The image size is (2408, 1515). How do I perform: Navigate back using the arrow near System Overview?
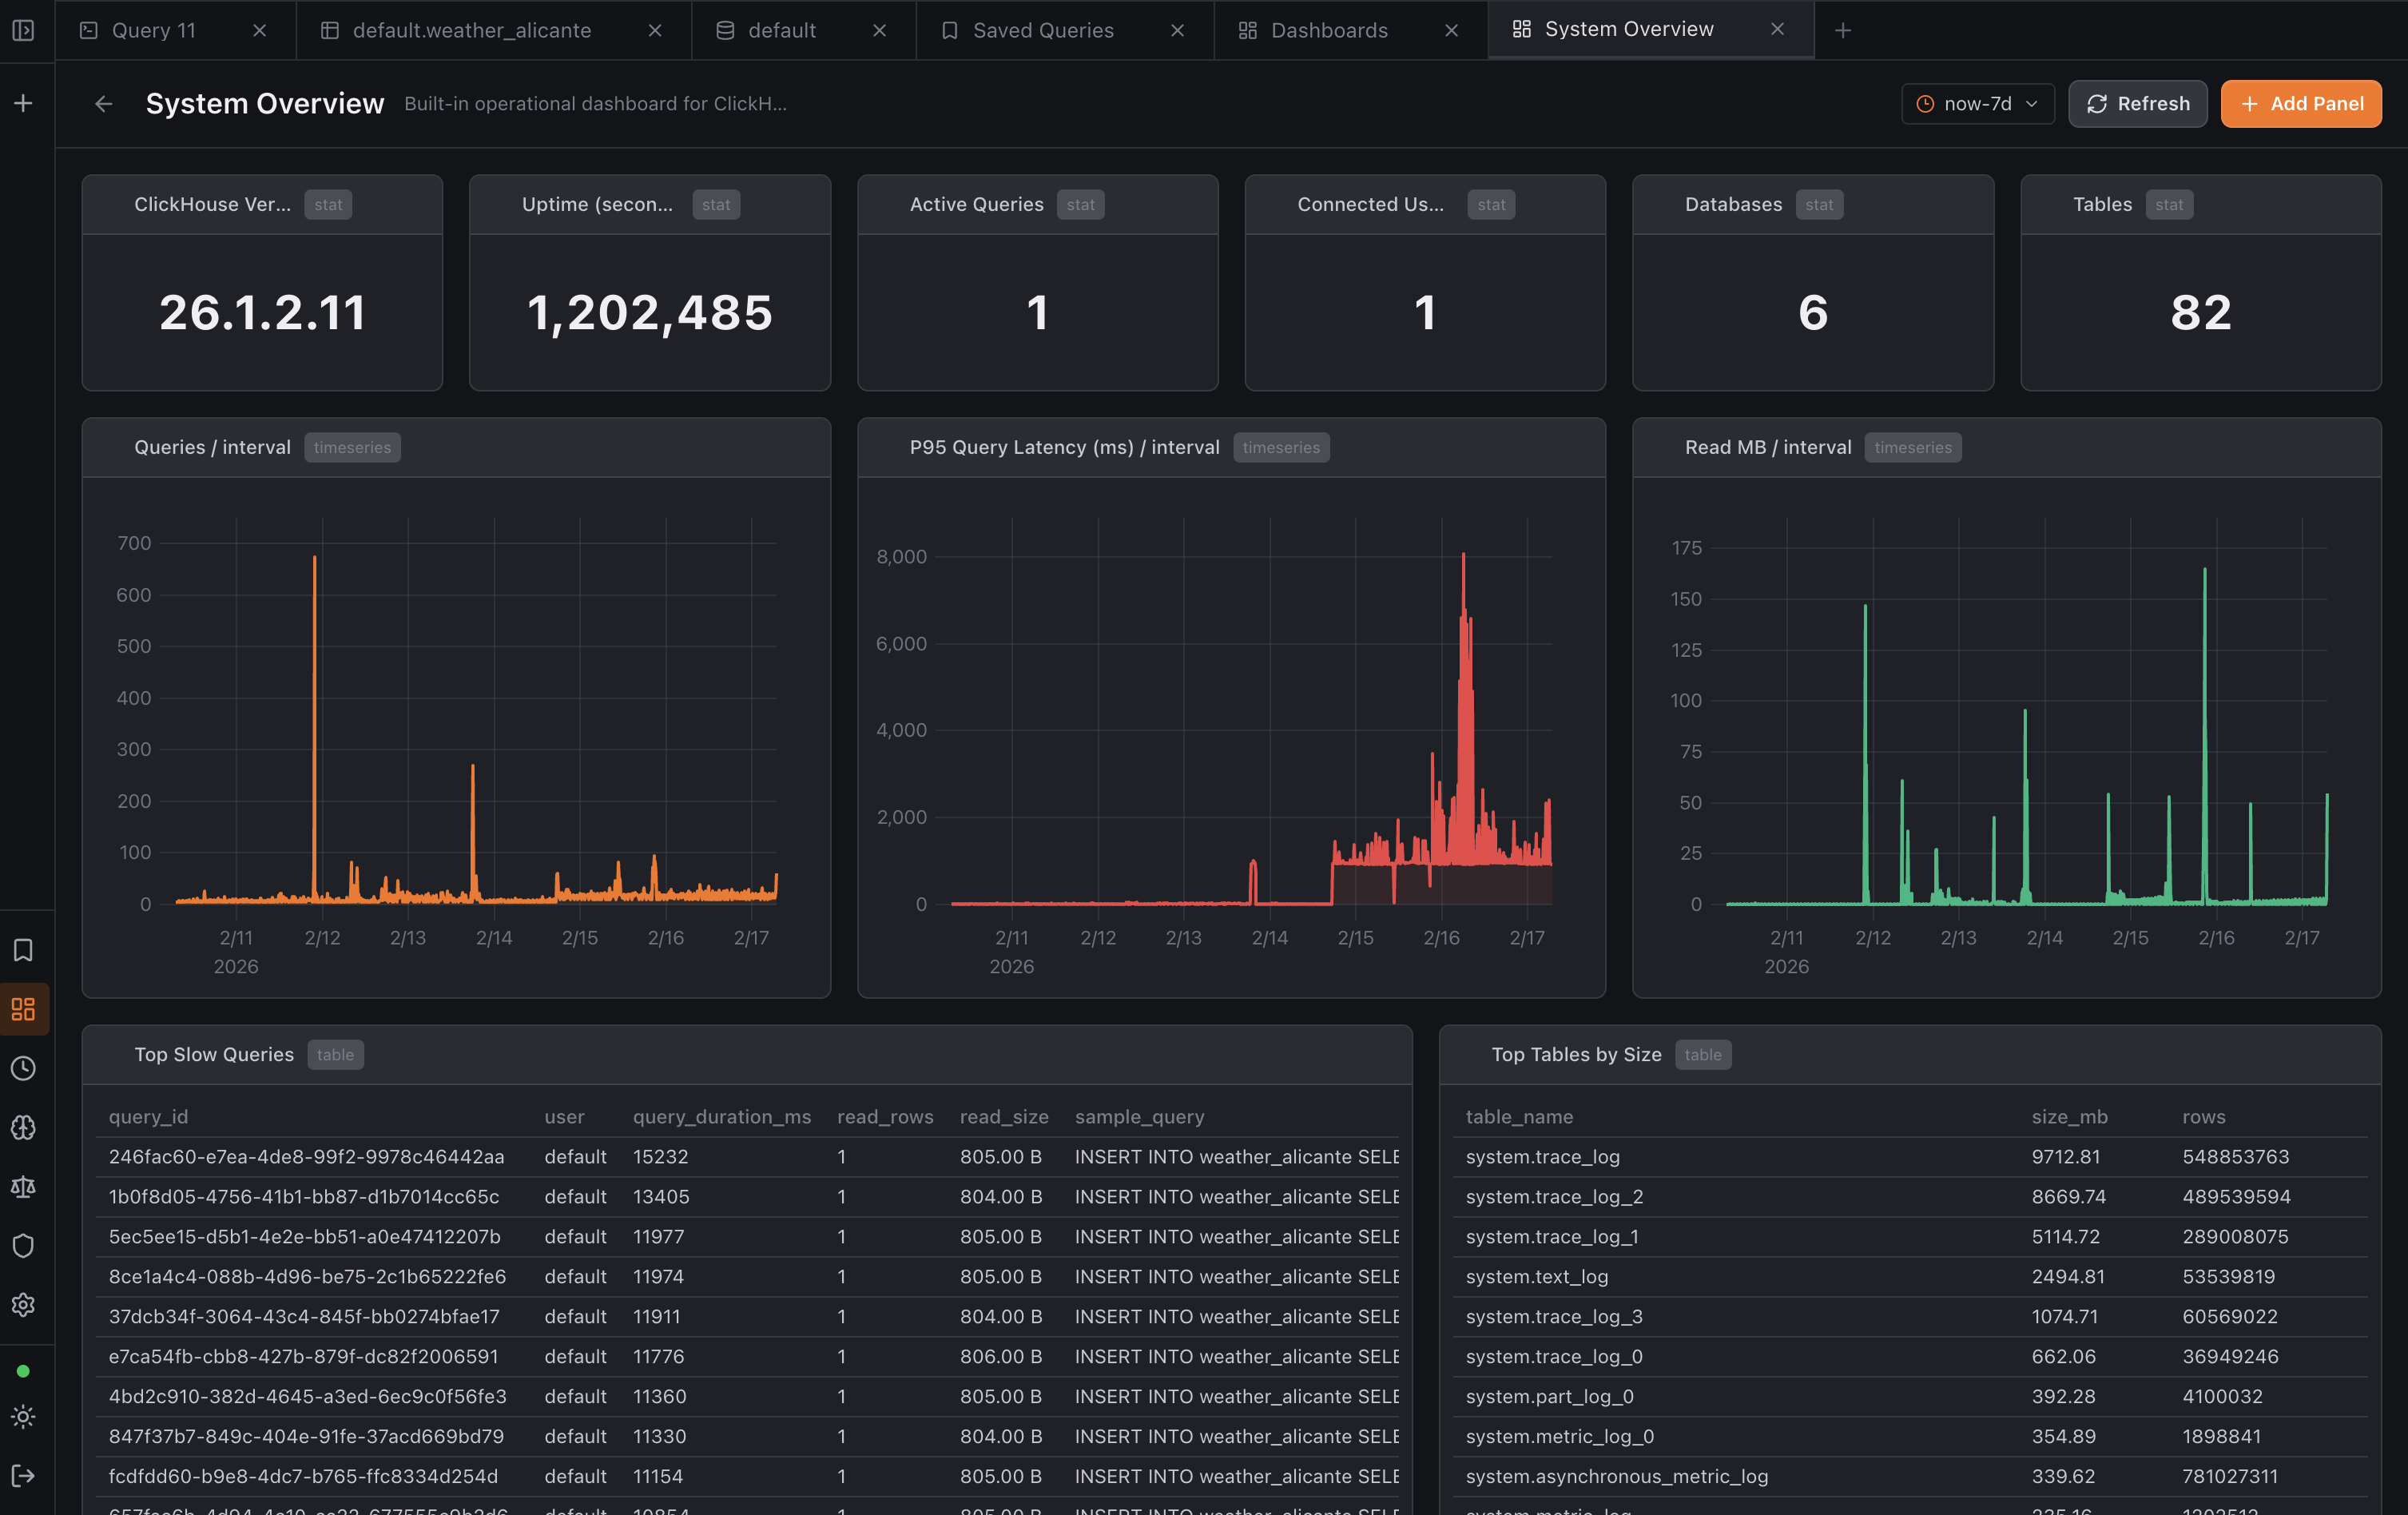(x=103, y=103)
